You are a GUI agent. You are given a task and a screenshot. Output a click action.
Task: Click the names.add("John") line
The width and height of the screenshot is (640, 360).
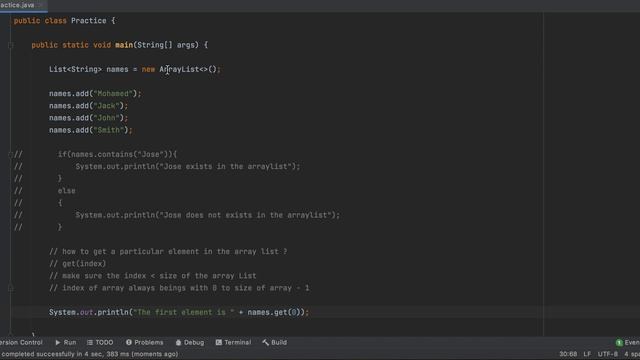coord(89,118)
